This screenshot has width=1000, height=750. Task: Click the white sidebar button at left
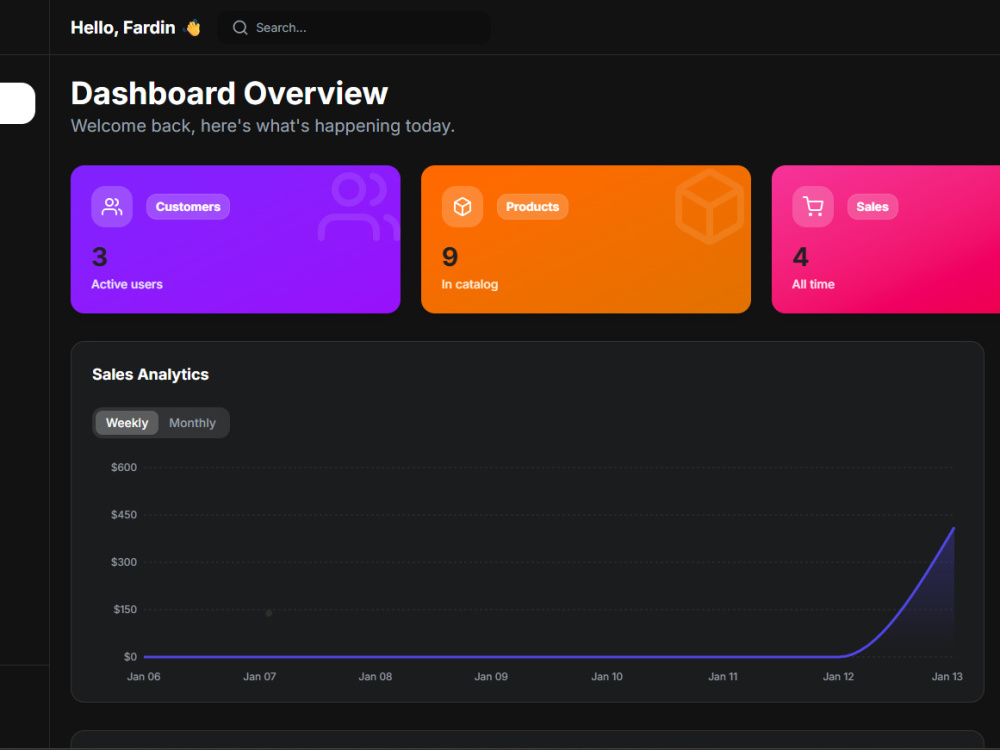[x=17, y=103]
